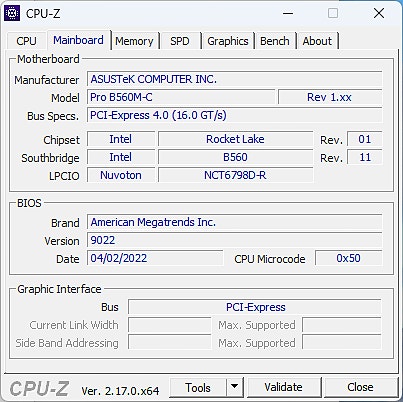Click the empty Current Link Width field
The height and width of the screenshot is (402, 403).
(170, 325)
